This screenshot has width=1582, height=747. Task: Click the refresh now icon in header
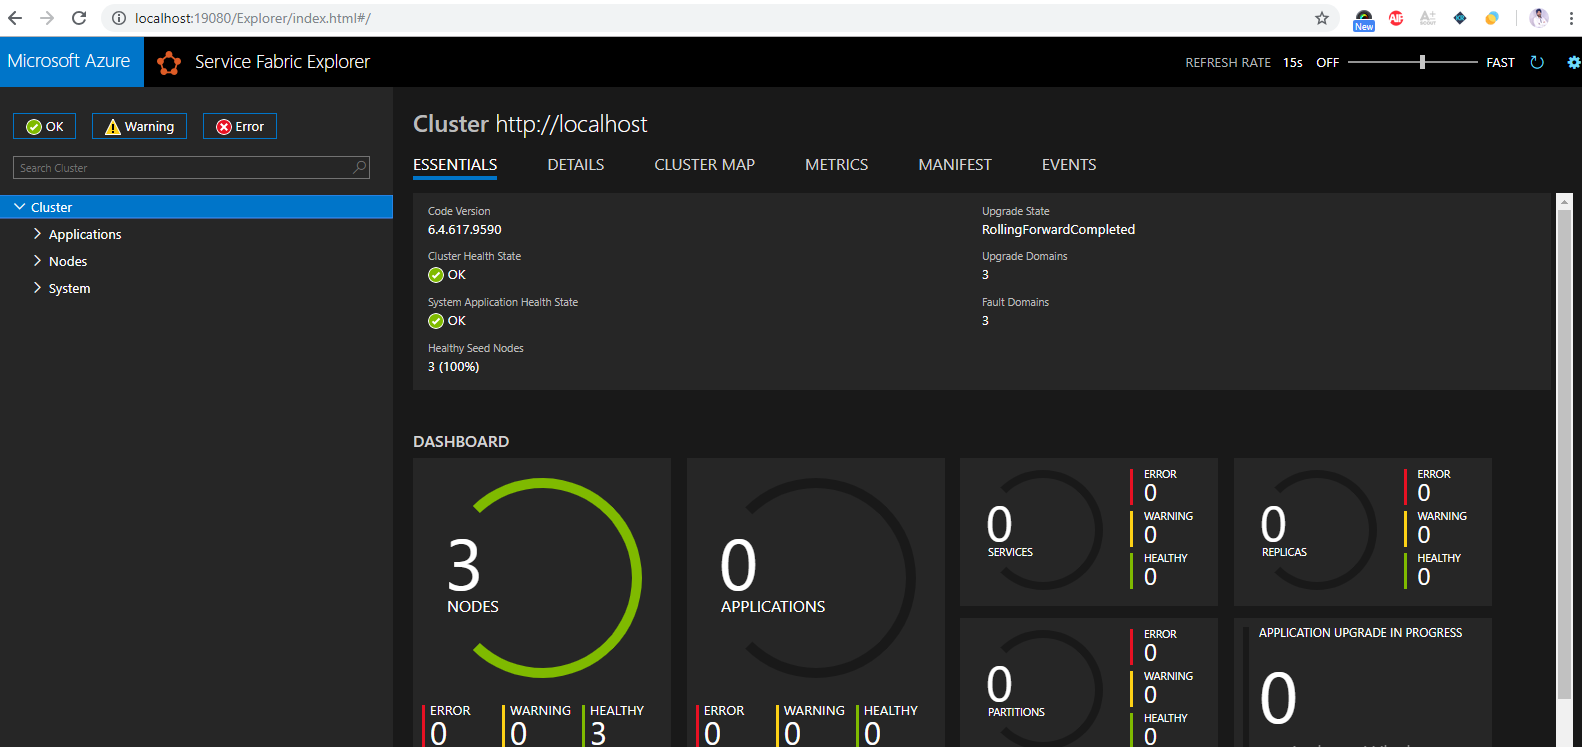[1537, 62]
